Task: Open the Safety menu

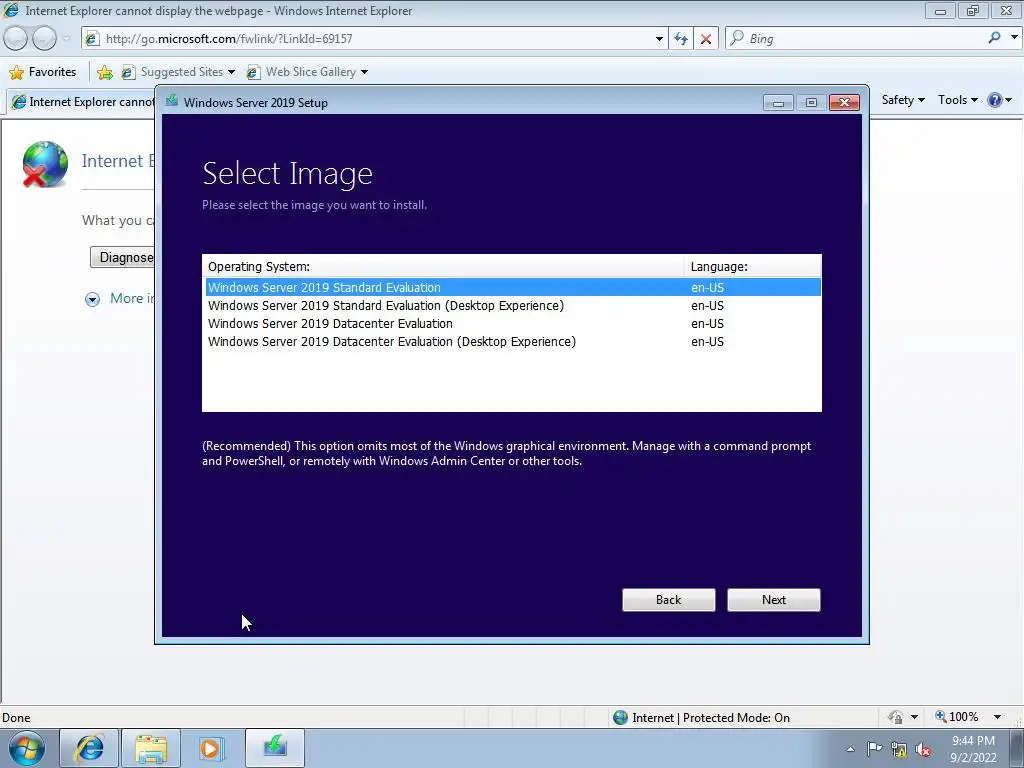Action: (x=903, y=100)
